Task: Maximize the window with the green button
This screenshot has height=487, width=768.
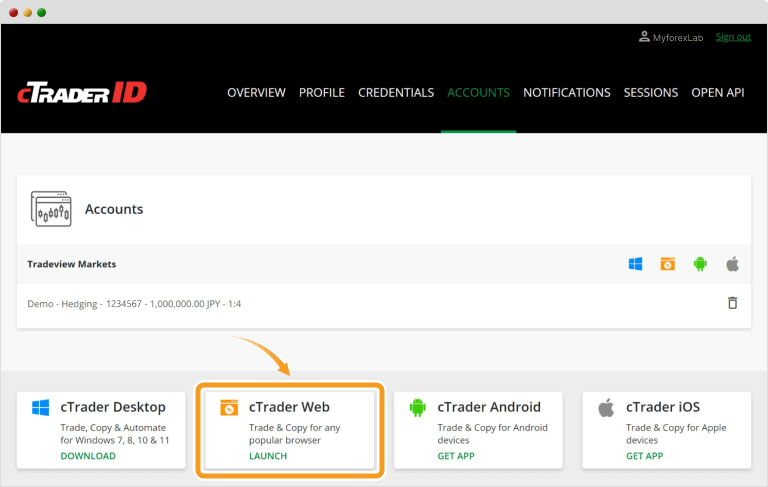Action: [42, 12]
